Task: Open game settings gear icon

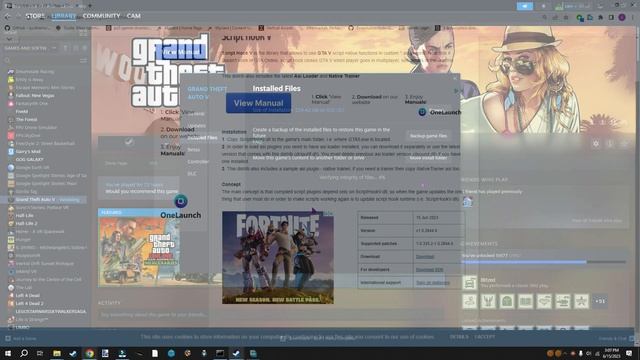Action: click(596, 144)
